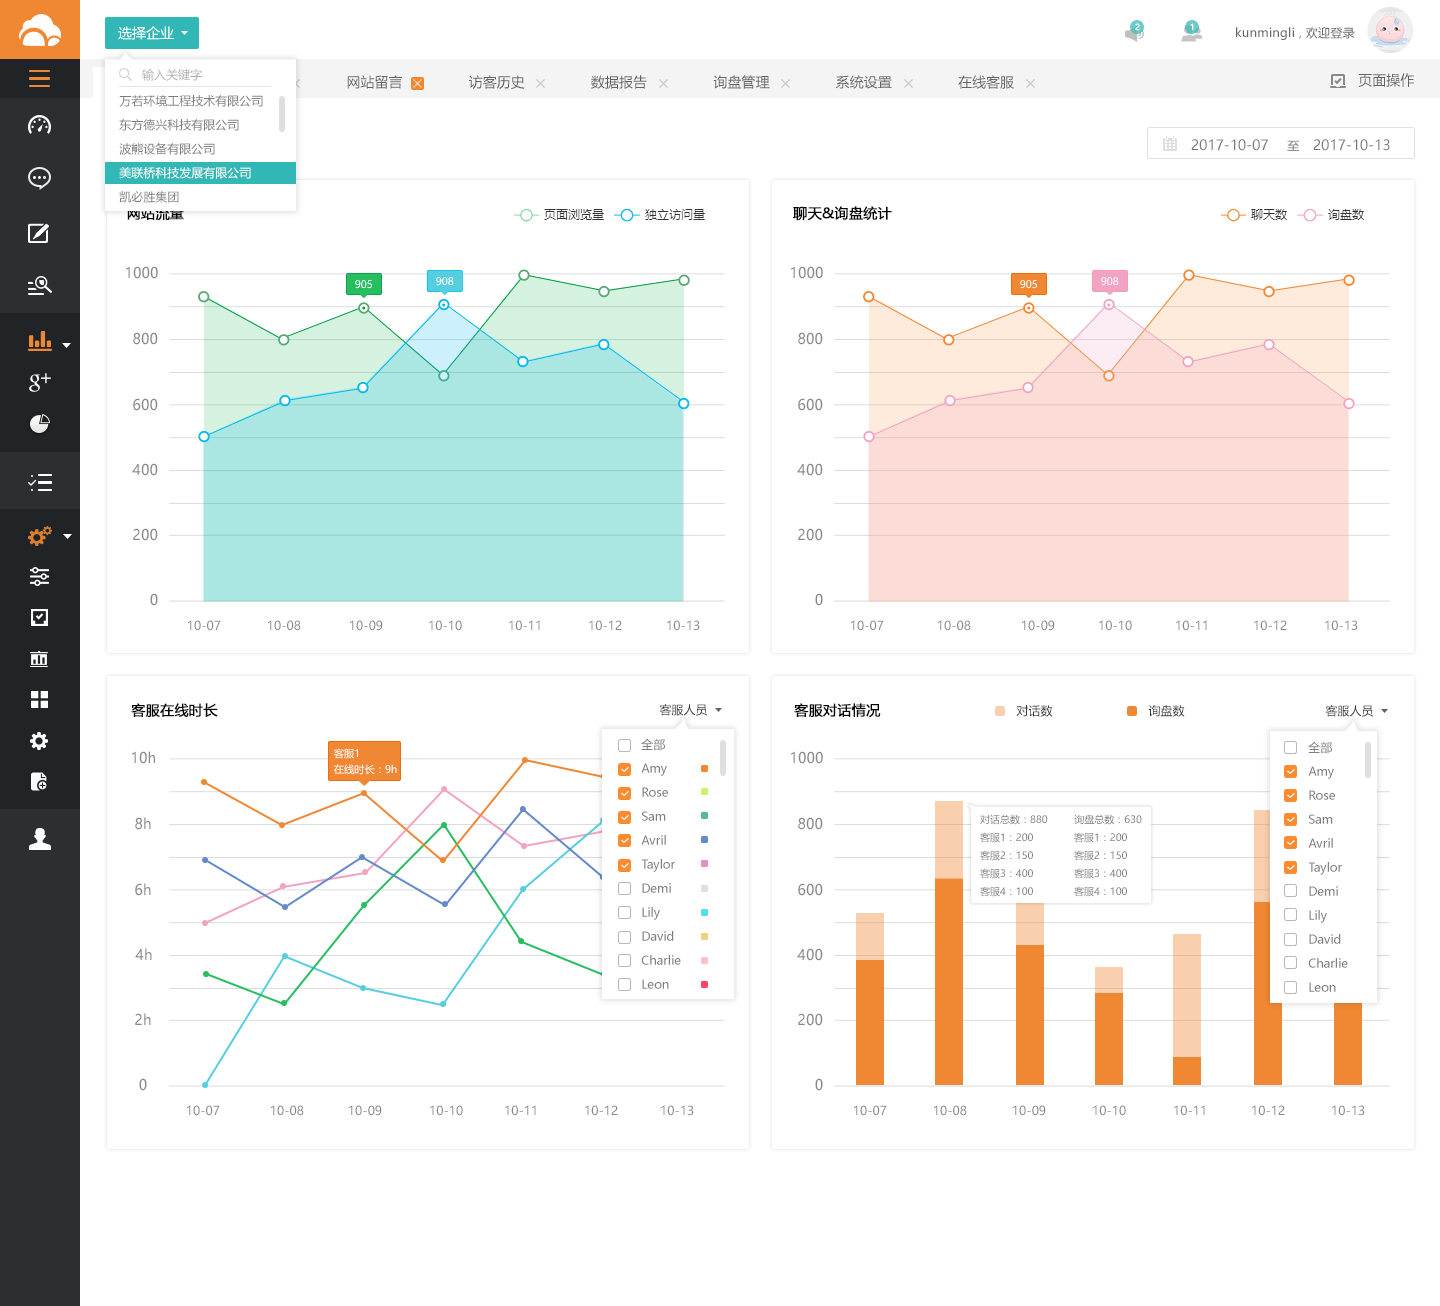Open the checkbox task sidebar icon
The width and height of the screenshot is (1440, 1306).
(40, 617)
